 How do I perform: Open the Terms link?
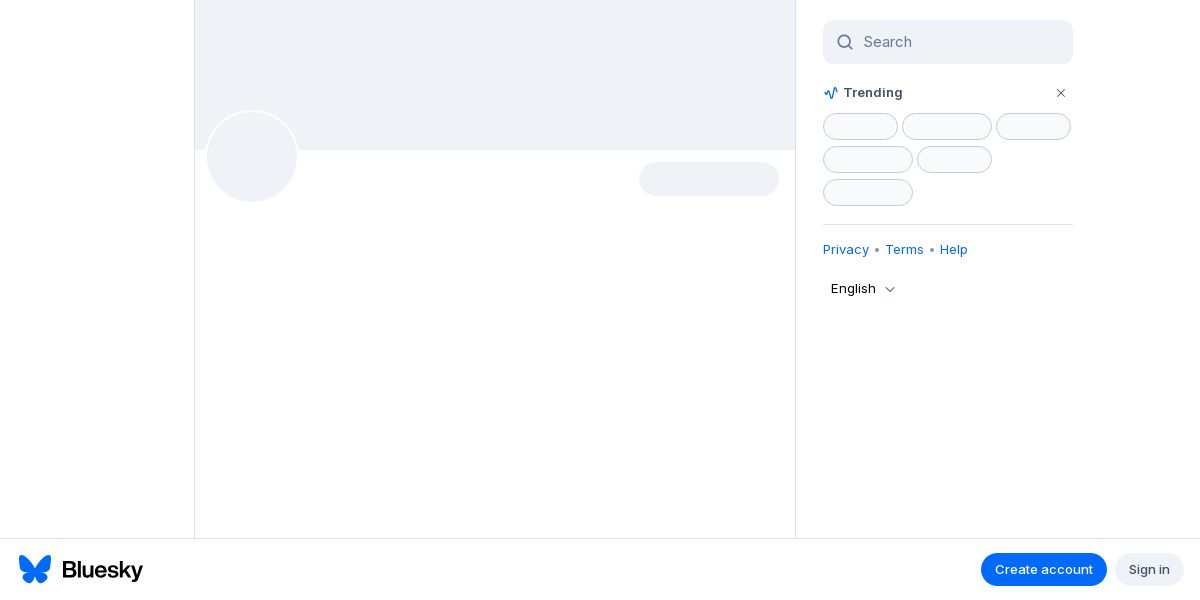click(x=904, y=250)
